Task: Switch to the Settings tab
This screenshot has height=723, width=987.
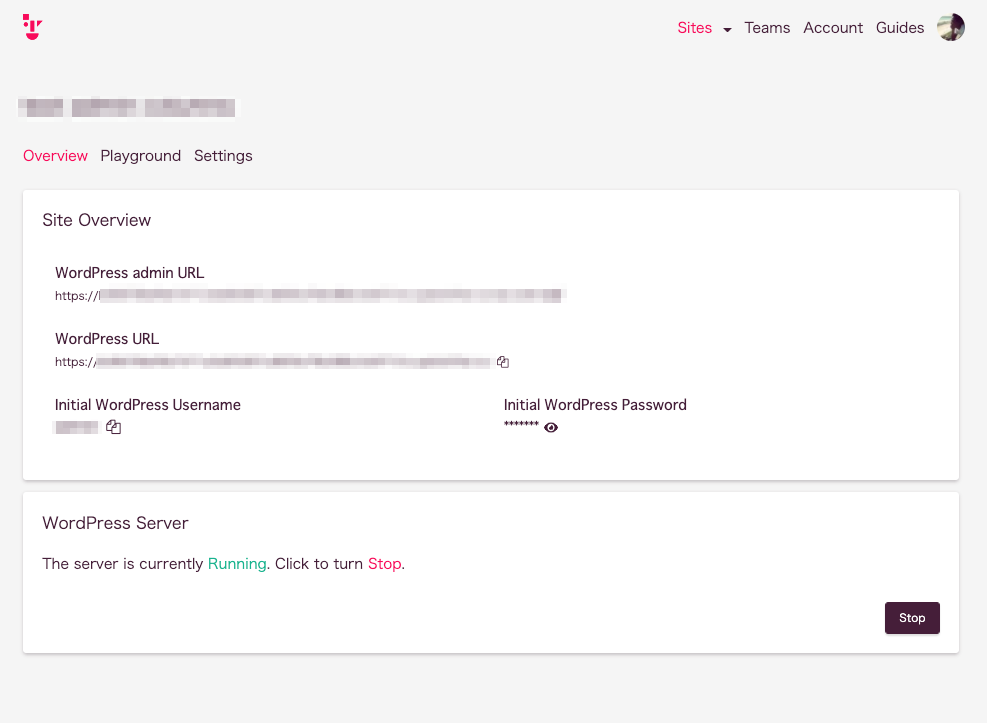Action: coord(223,155)
